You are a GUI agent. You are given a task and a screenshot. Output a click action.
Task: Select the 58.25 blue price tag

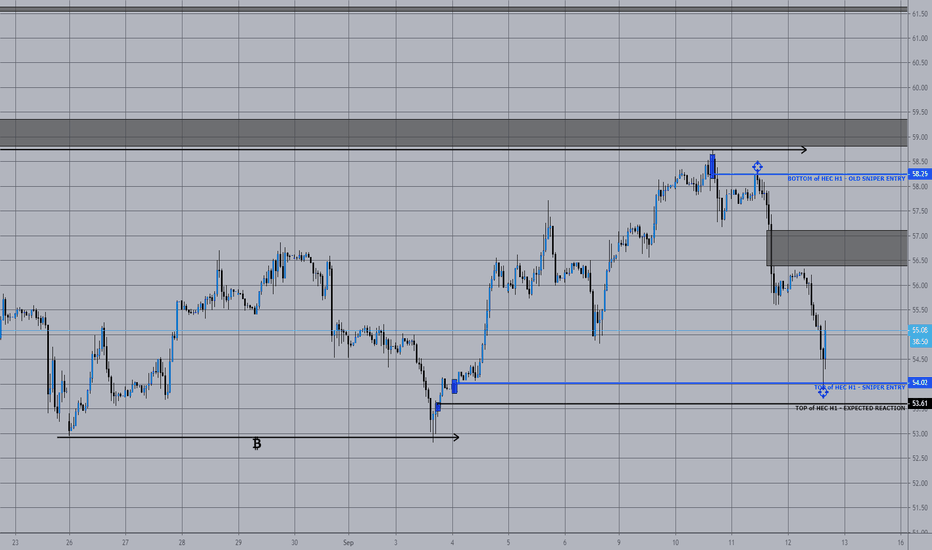pyautogui.click(x=920, y=174)
